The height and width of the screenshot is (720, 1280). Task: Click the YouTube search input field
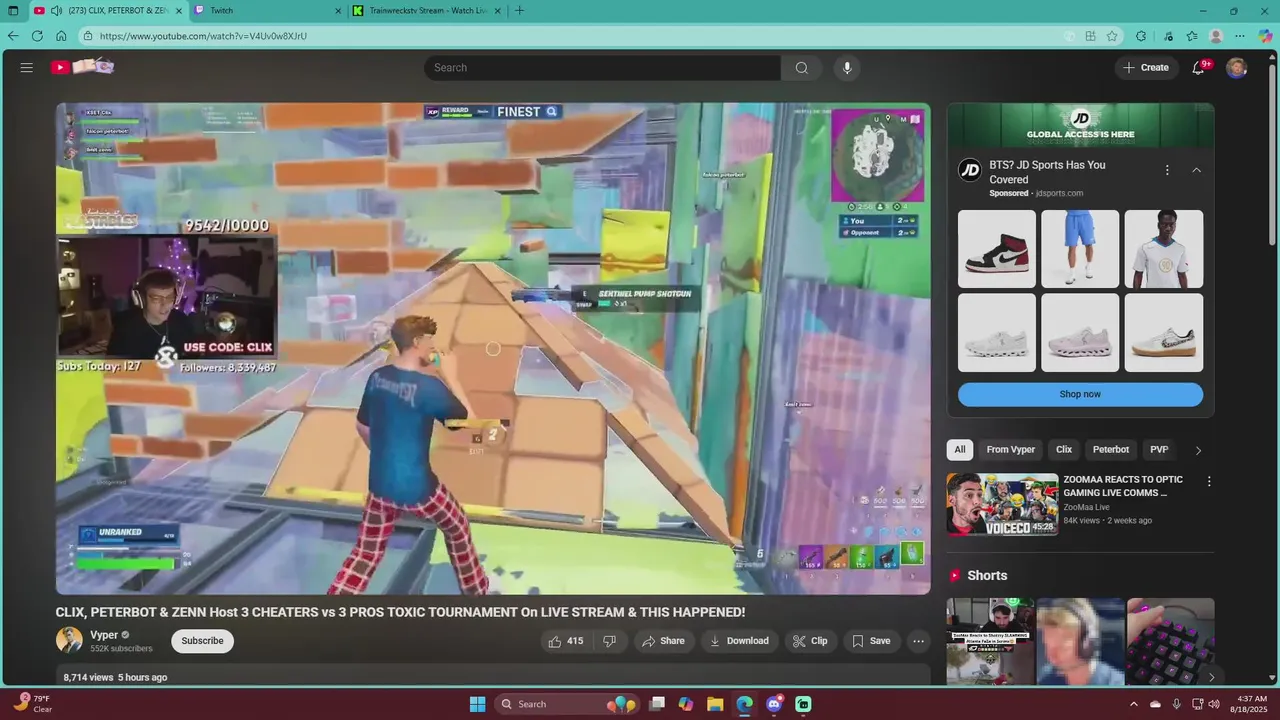(602, 67)
